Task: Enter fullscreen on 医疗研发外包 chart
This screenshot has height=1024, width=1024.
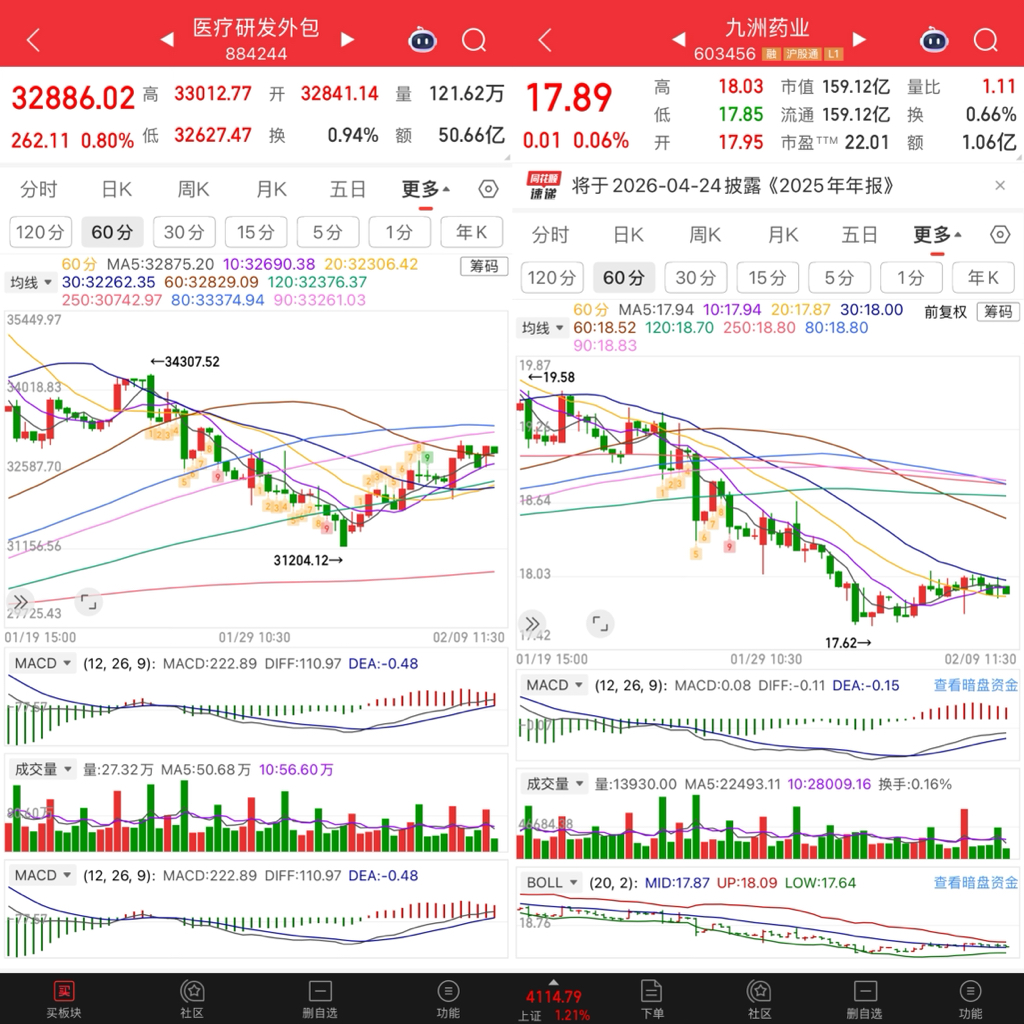Action: [x=88, y=601]
